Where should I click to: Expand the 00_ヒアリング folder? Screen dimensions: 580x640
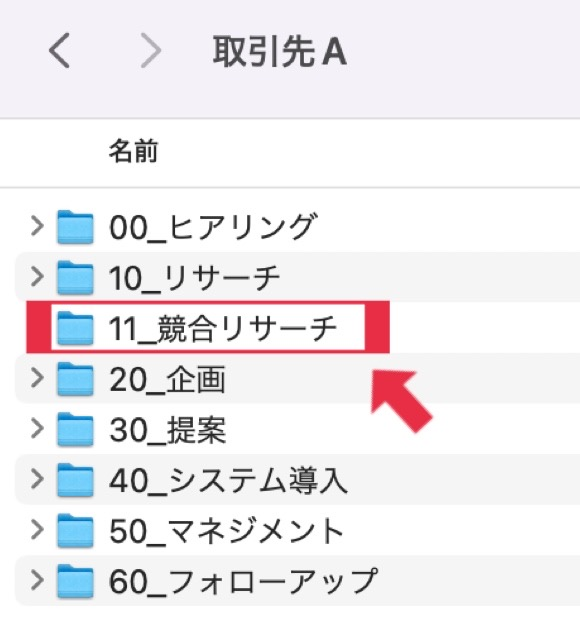pyautogui.click(x=37, y=226)
